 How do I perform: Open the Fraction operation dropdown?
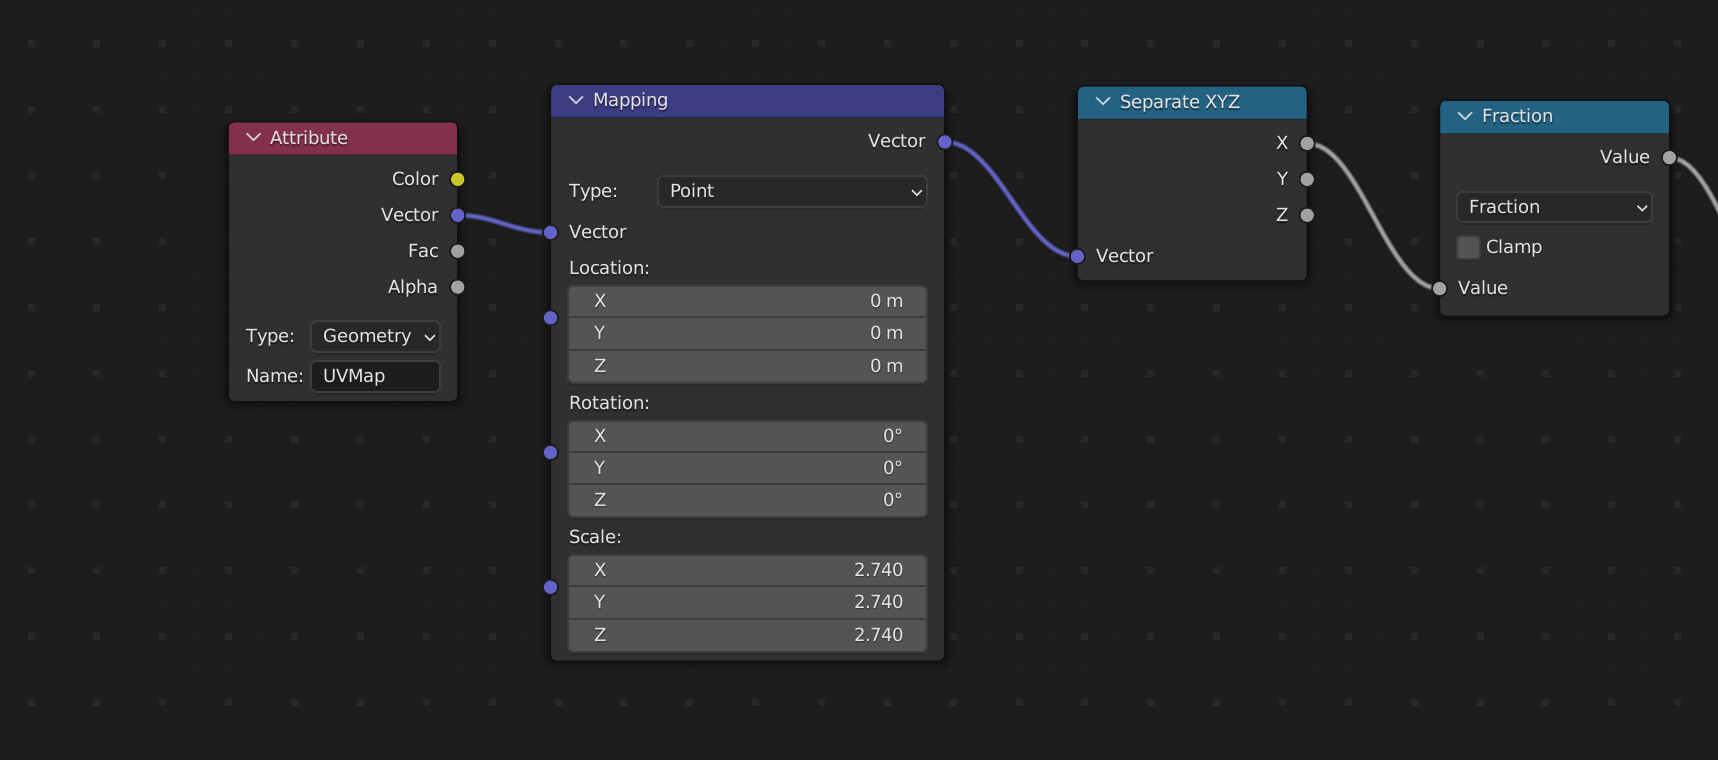1554,207
